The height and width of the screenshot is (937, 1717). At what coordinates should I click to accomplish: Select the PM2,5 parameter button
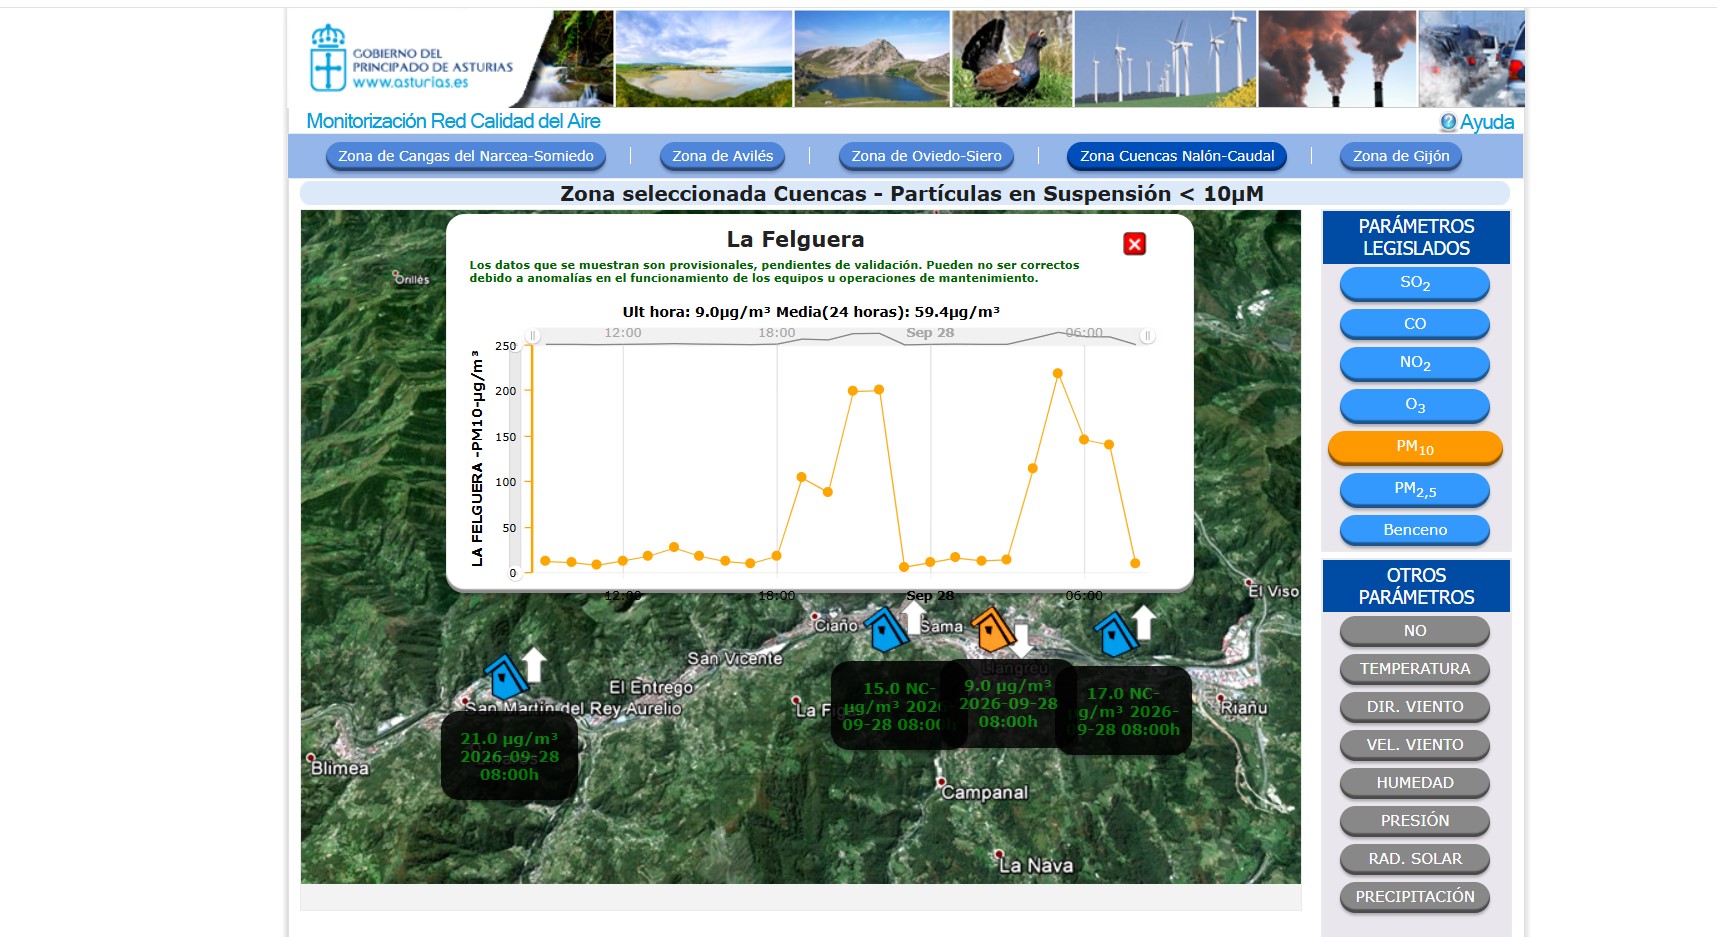[1415, 489]
